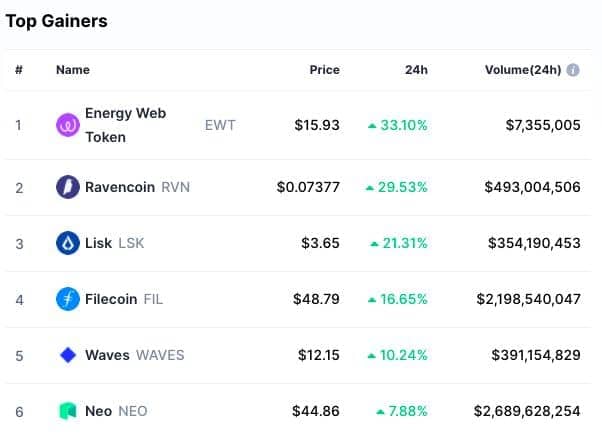The image size is (602, 436).
Task: Sort by the # rank column header
Action: (x=19, y=70)
